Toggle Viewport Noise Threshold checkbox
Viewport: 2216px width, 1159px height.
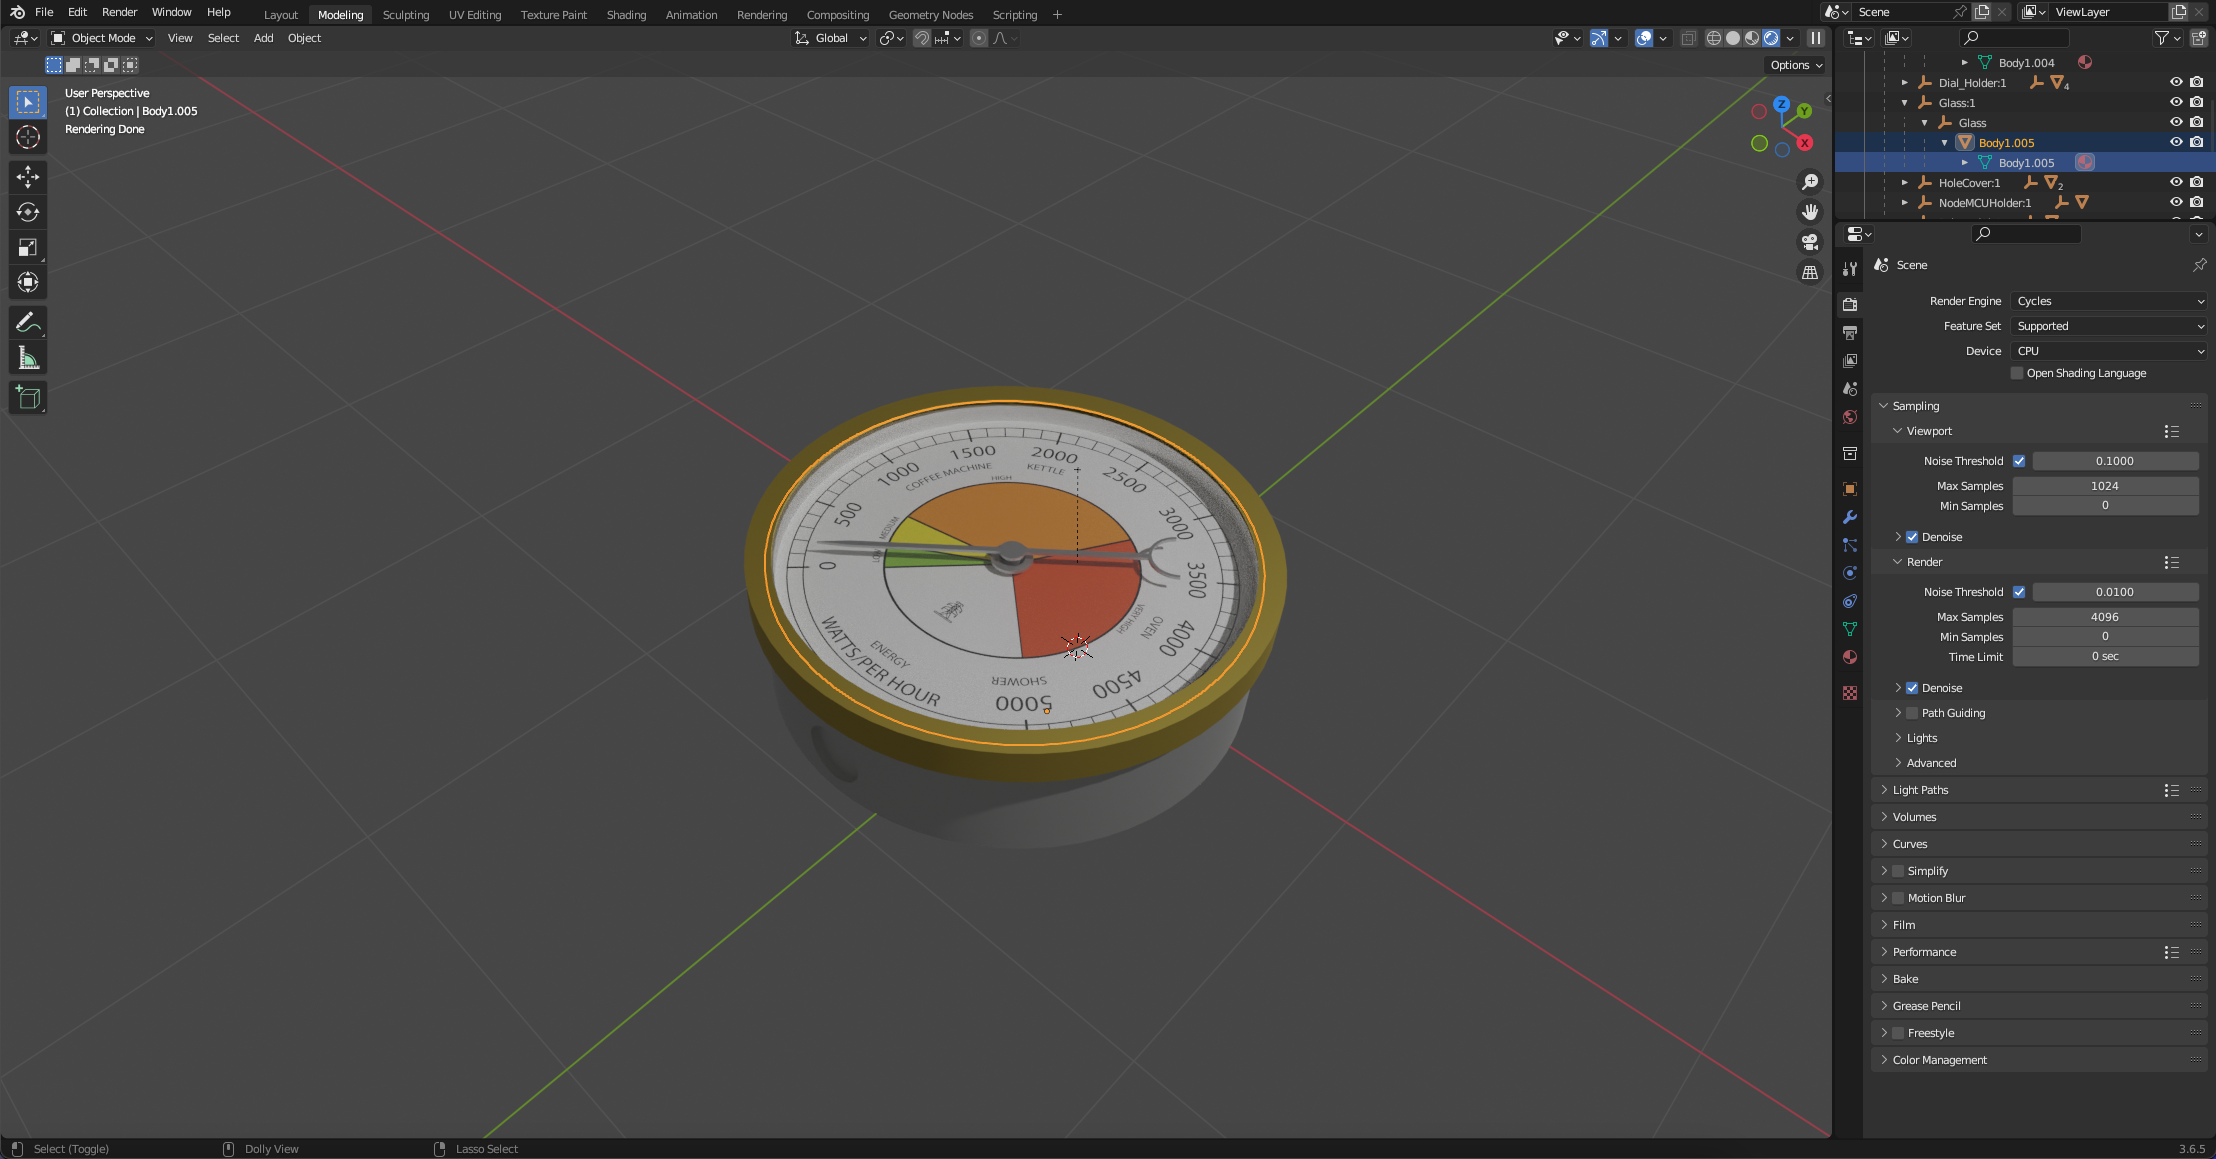coord(2019,461)
